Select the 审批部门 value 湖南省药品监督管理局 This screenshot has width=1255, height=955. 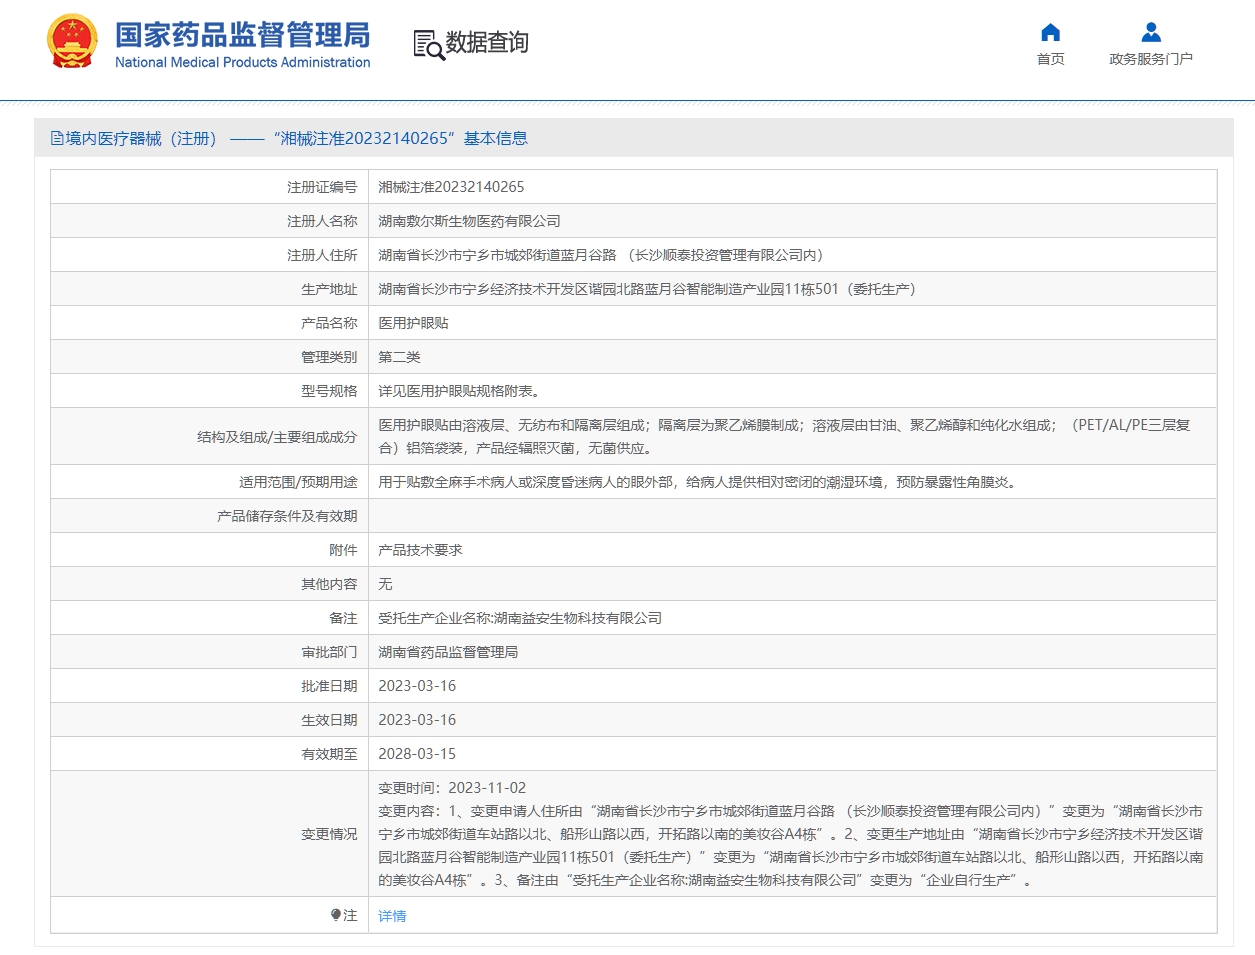(448, 652)
